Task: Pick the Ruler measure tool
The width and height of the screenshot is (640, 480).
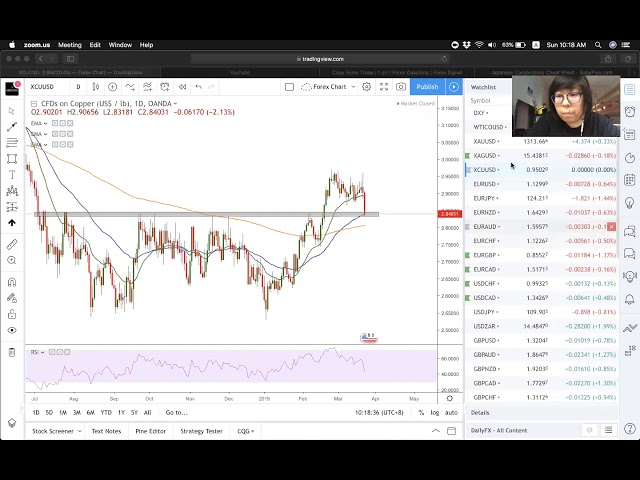Action: click(12, 244)
